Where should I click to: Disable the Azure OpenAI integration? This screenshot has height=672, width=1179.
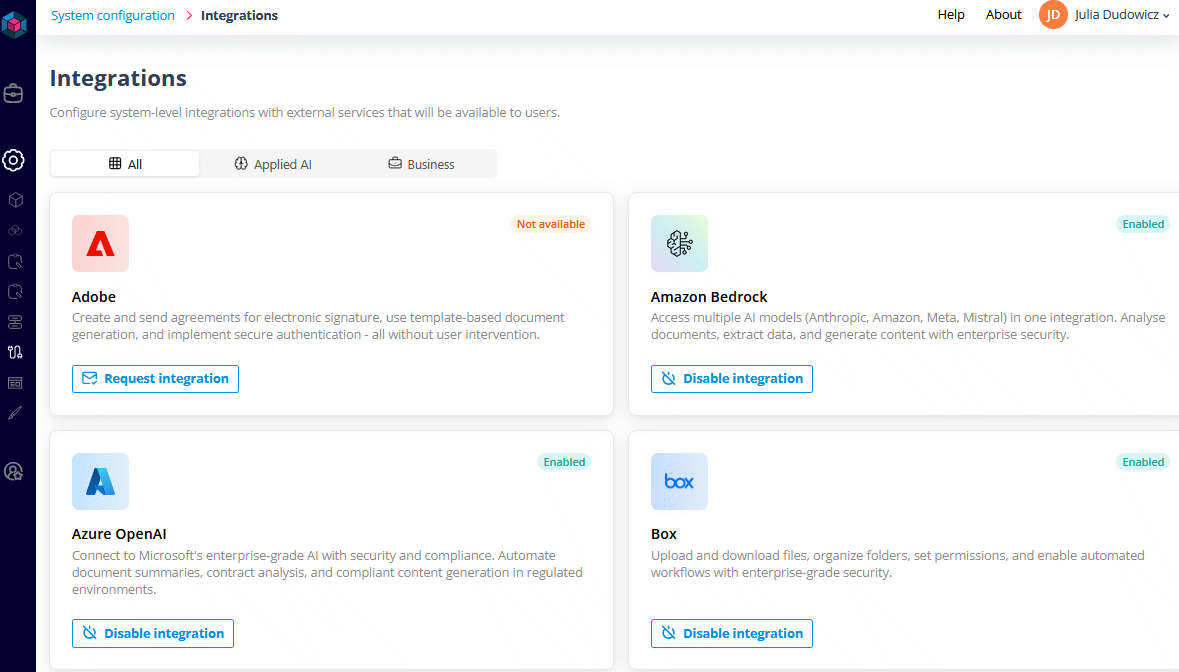point(152,633)
